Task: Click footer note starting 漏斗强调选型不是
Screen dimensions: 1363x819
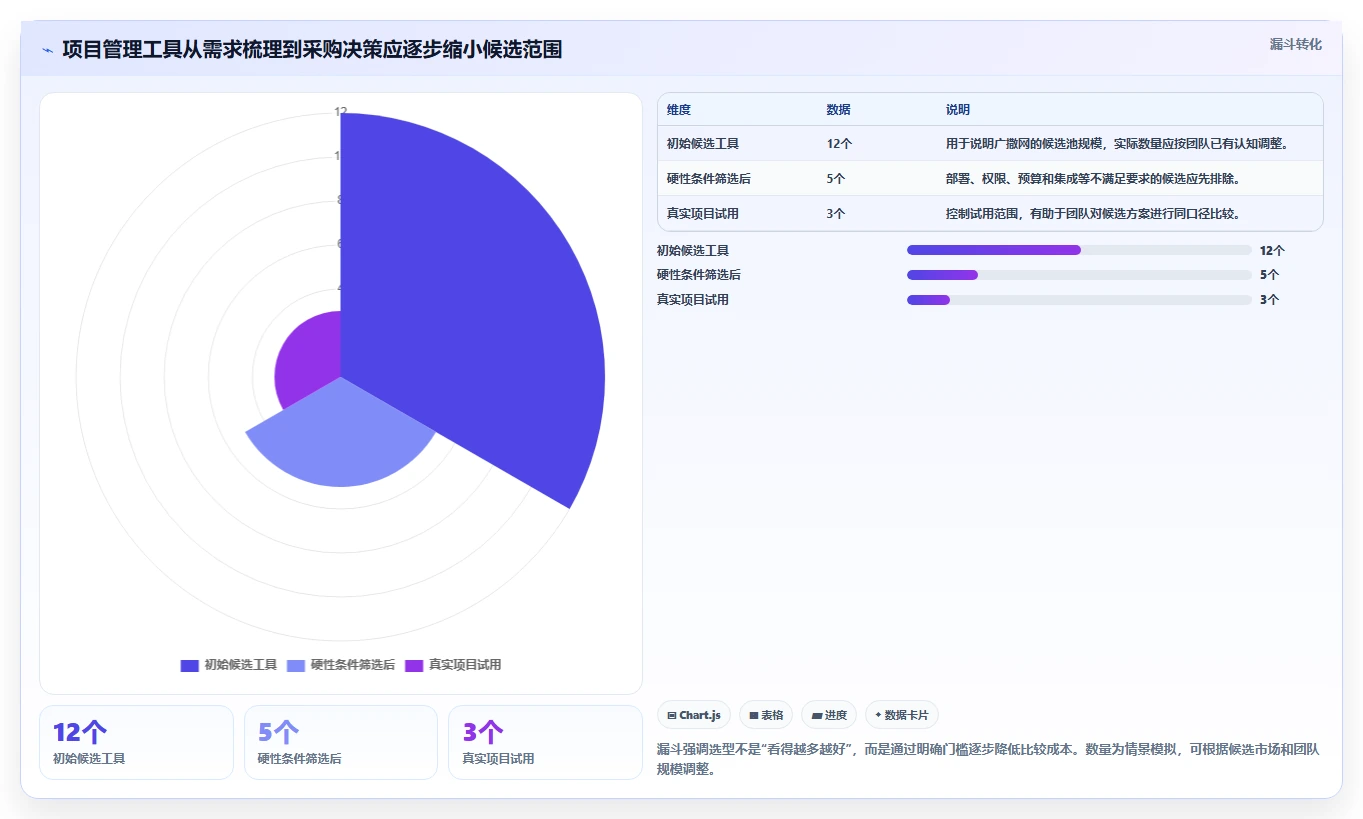Action: pos(989,760)
